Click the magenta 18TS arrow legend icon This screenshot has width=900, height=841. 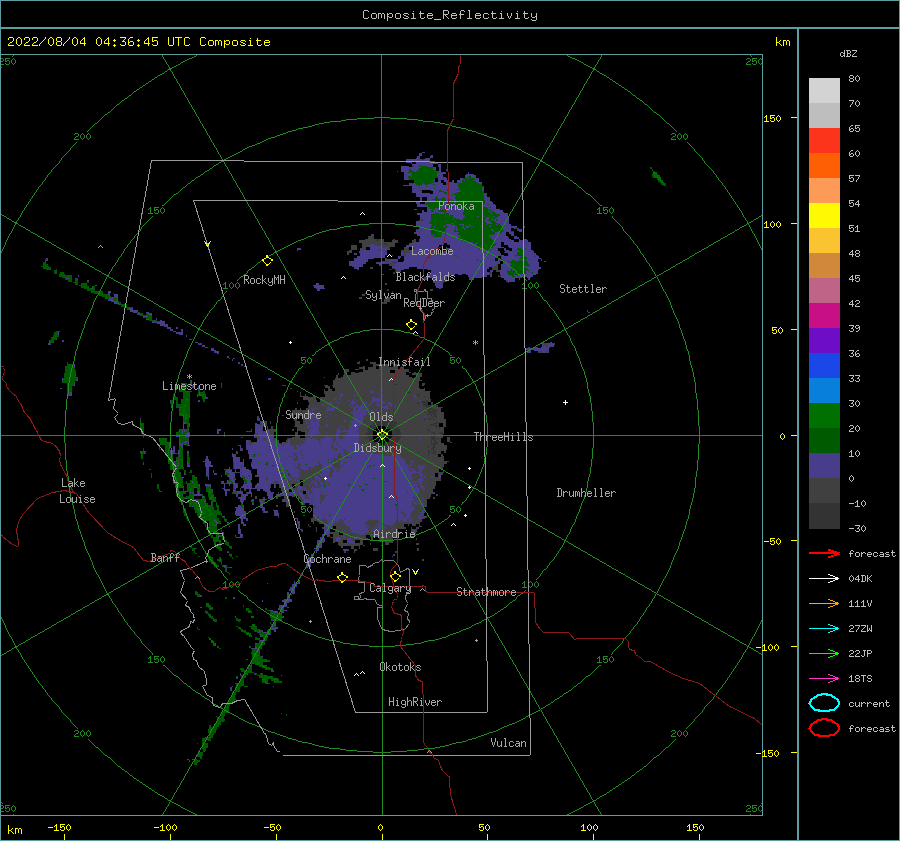pos(824,679)
